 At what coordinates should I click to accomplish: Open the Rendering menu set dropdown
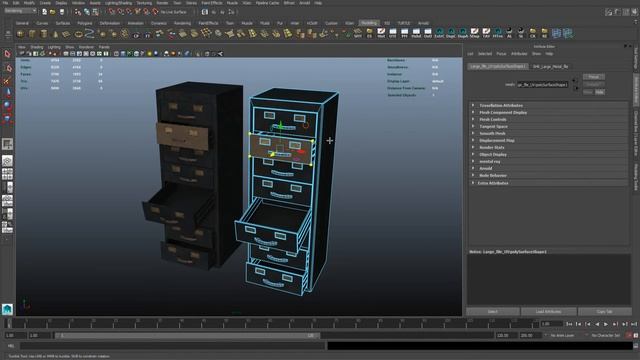click(x=20, y=11)
